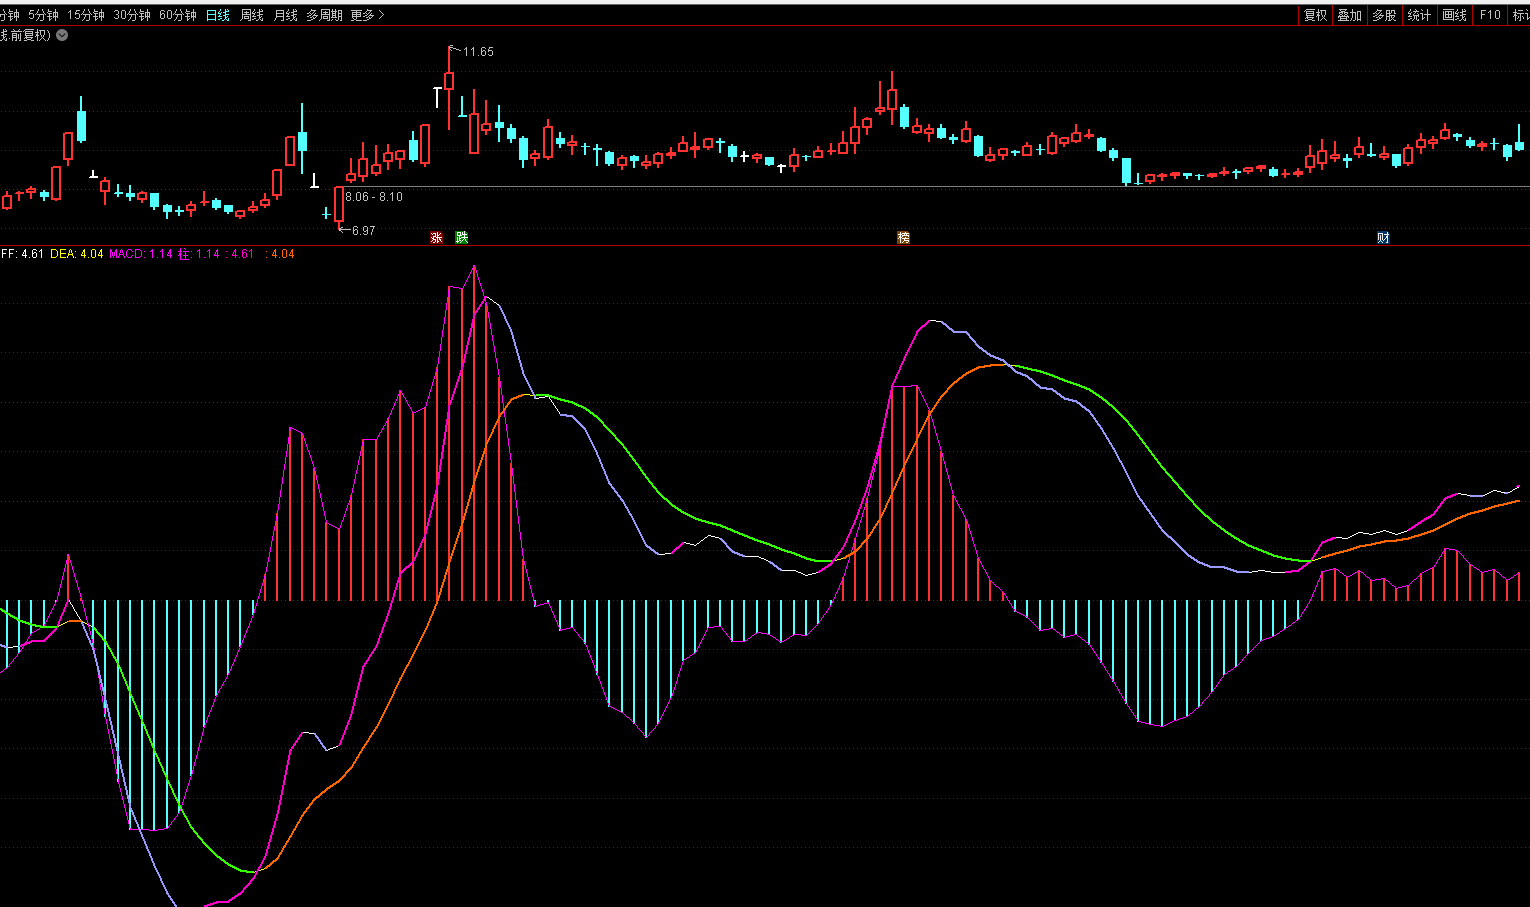The image size is (1530, 907).
Task: Expand the 前复权 dropdown arrow
Action: (x=62, y=35)
